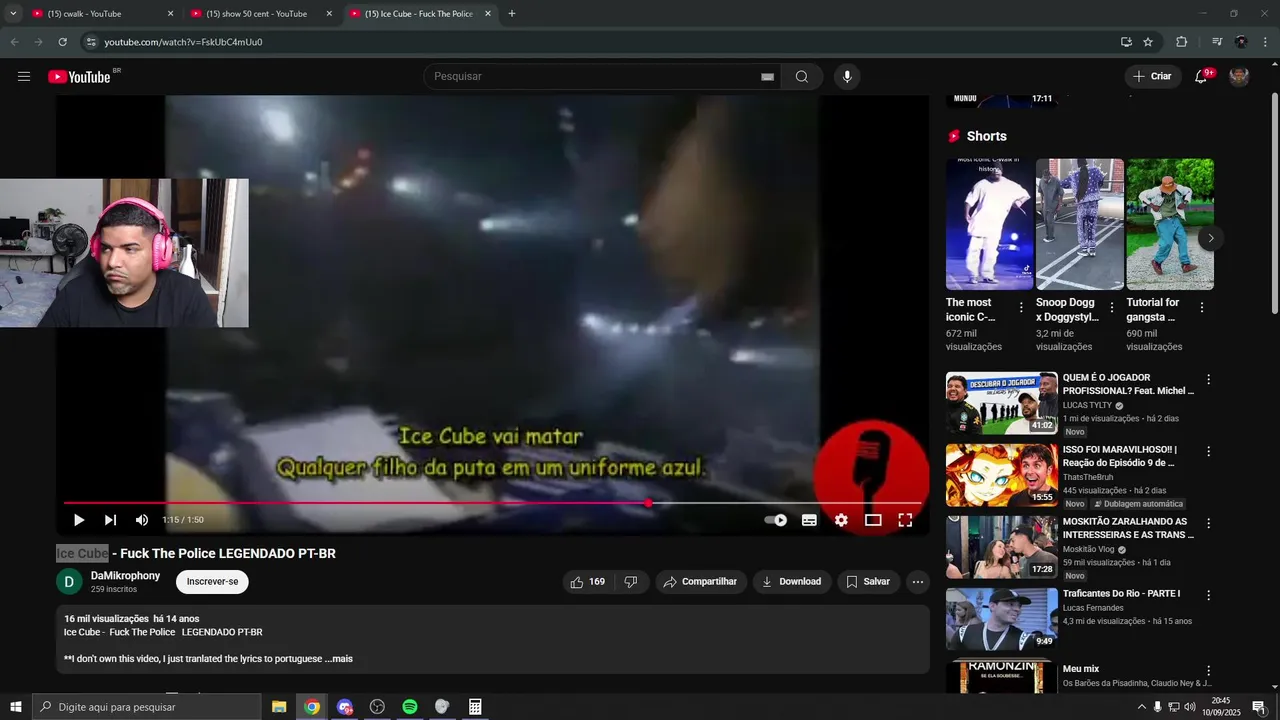Seek on the red video progress bar
1280x720 pixels.
pos(492,503)
